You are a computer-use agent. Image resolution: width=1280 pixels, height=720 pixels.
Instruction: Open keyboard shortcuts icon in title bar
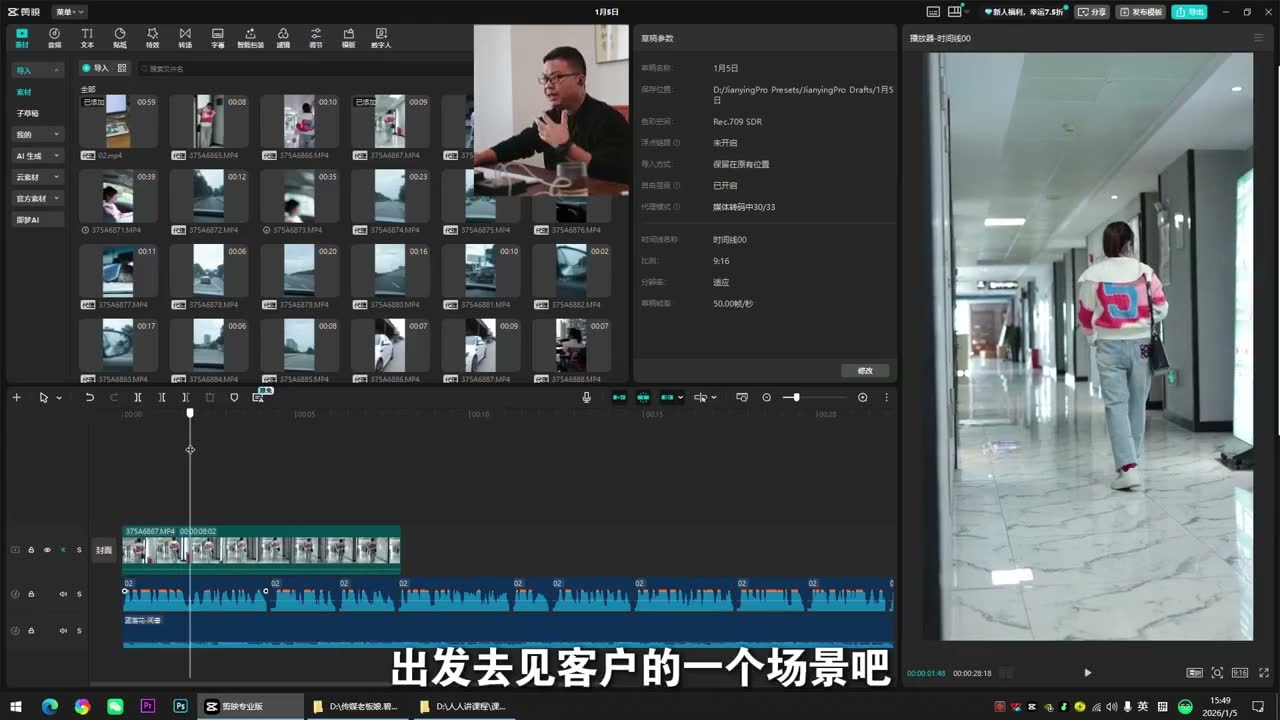pyautogui.click(x=933, y=12)
